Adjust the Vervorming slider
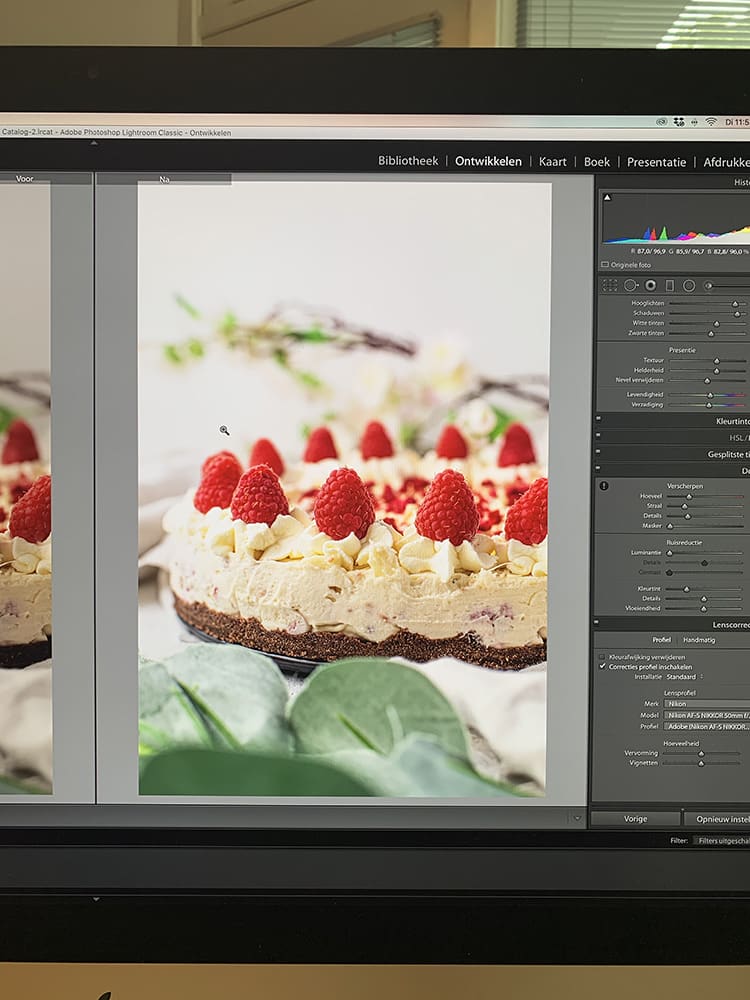 click(x=702, y=754)
